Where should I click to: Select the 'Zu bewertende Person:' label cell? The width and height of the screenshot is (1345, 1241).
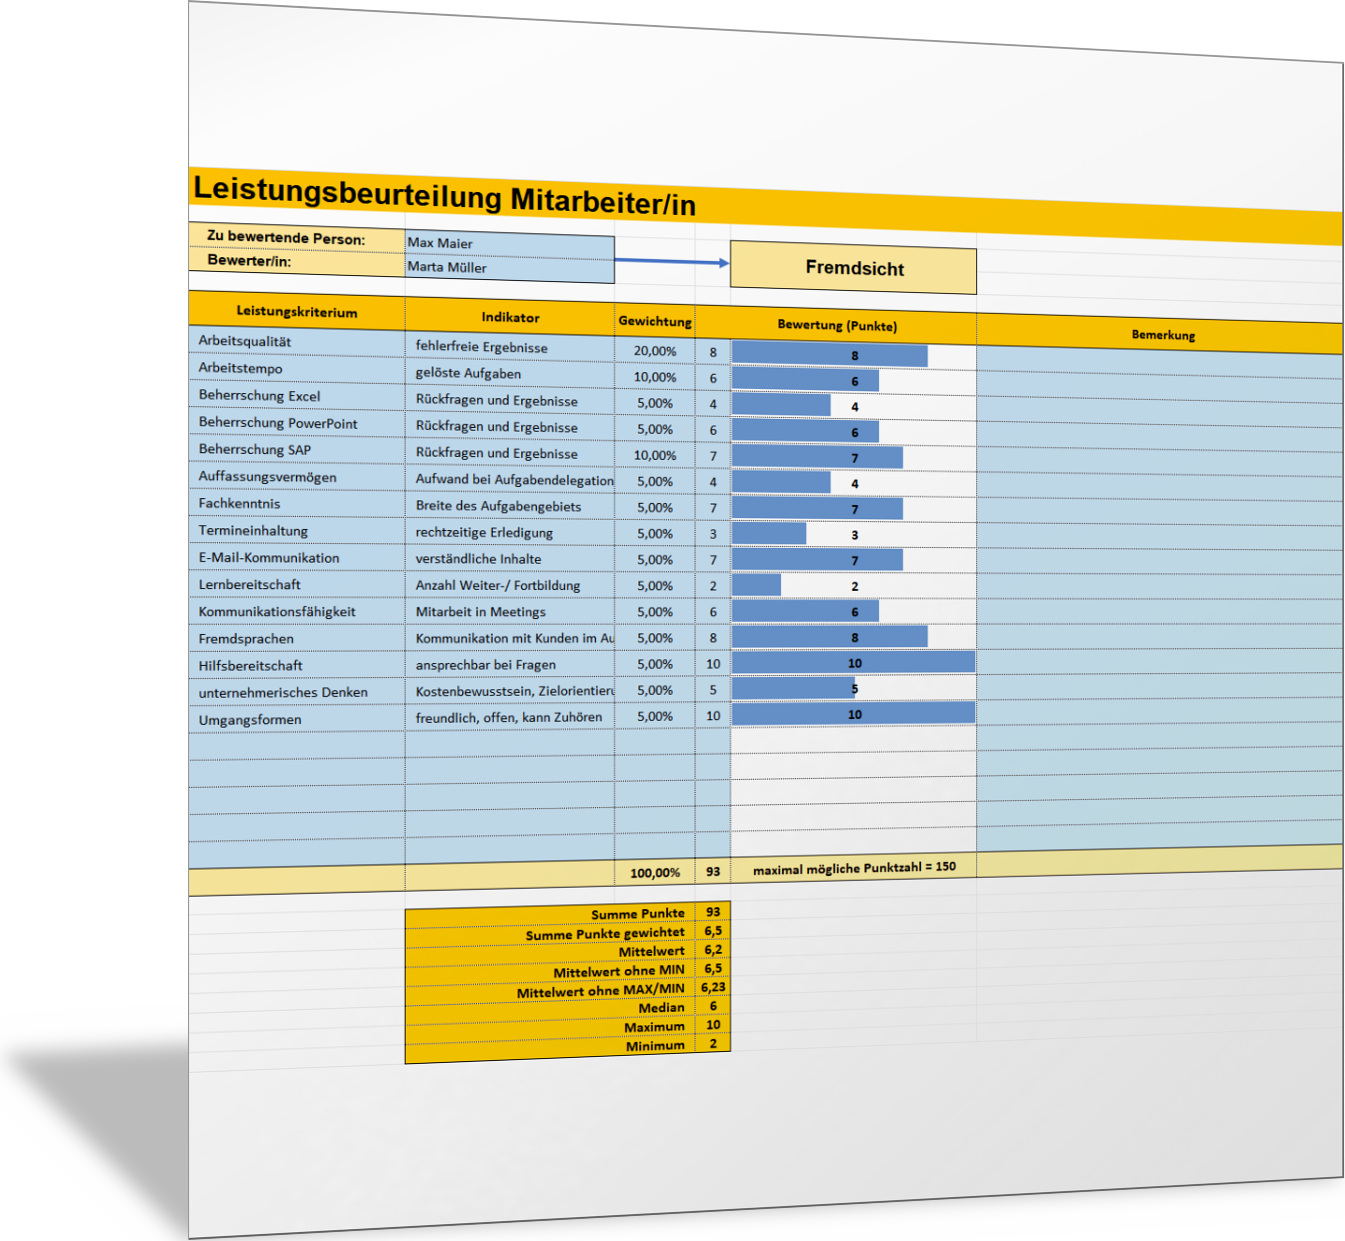tap(297, 238)
